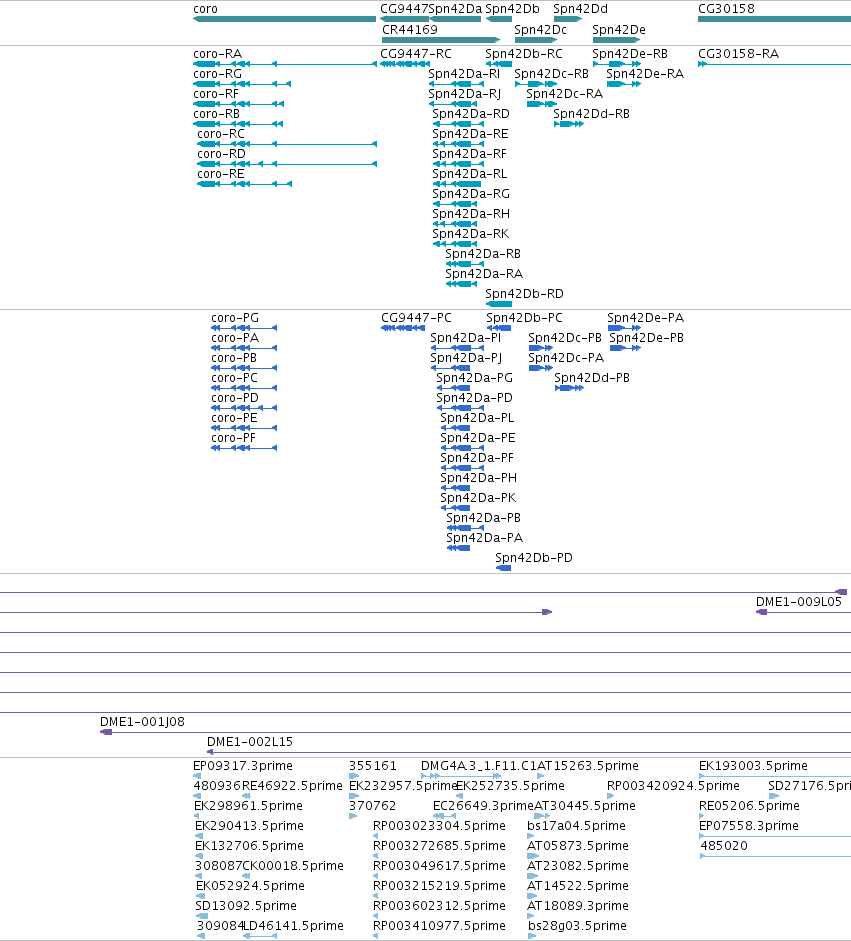Click EST EK193003.5prime
This screenshot has width=851, height=941.
[775, 776]
